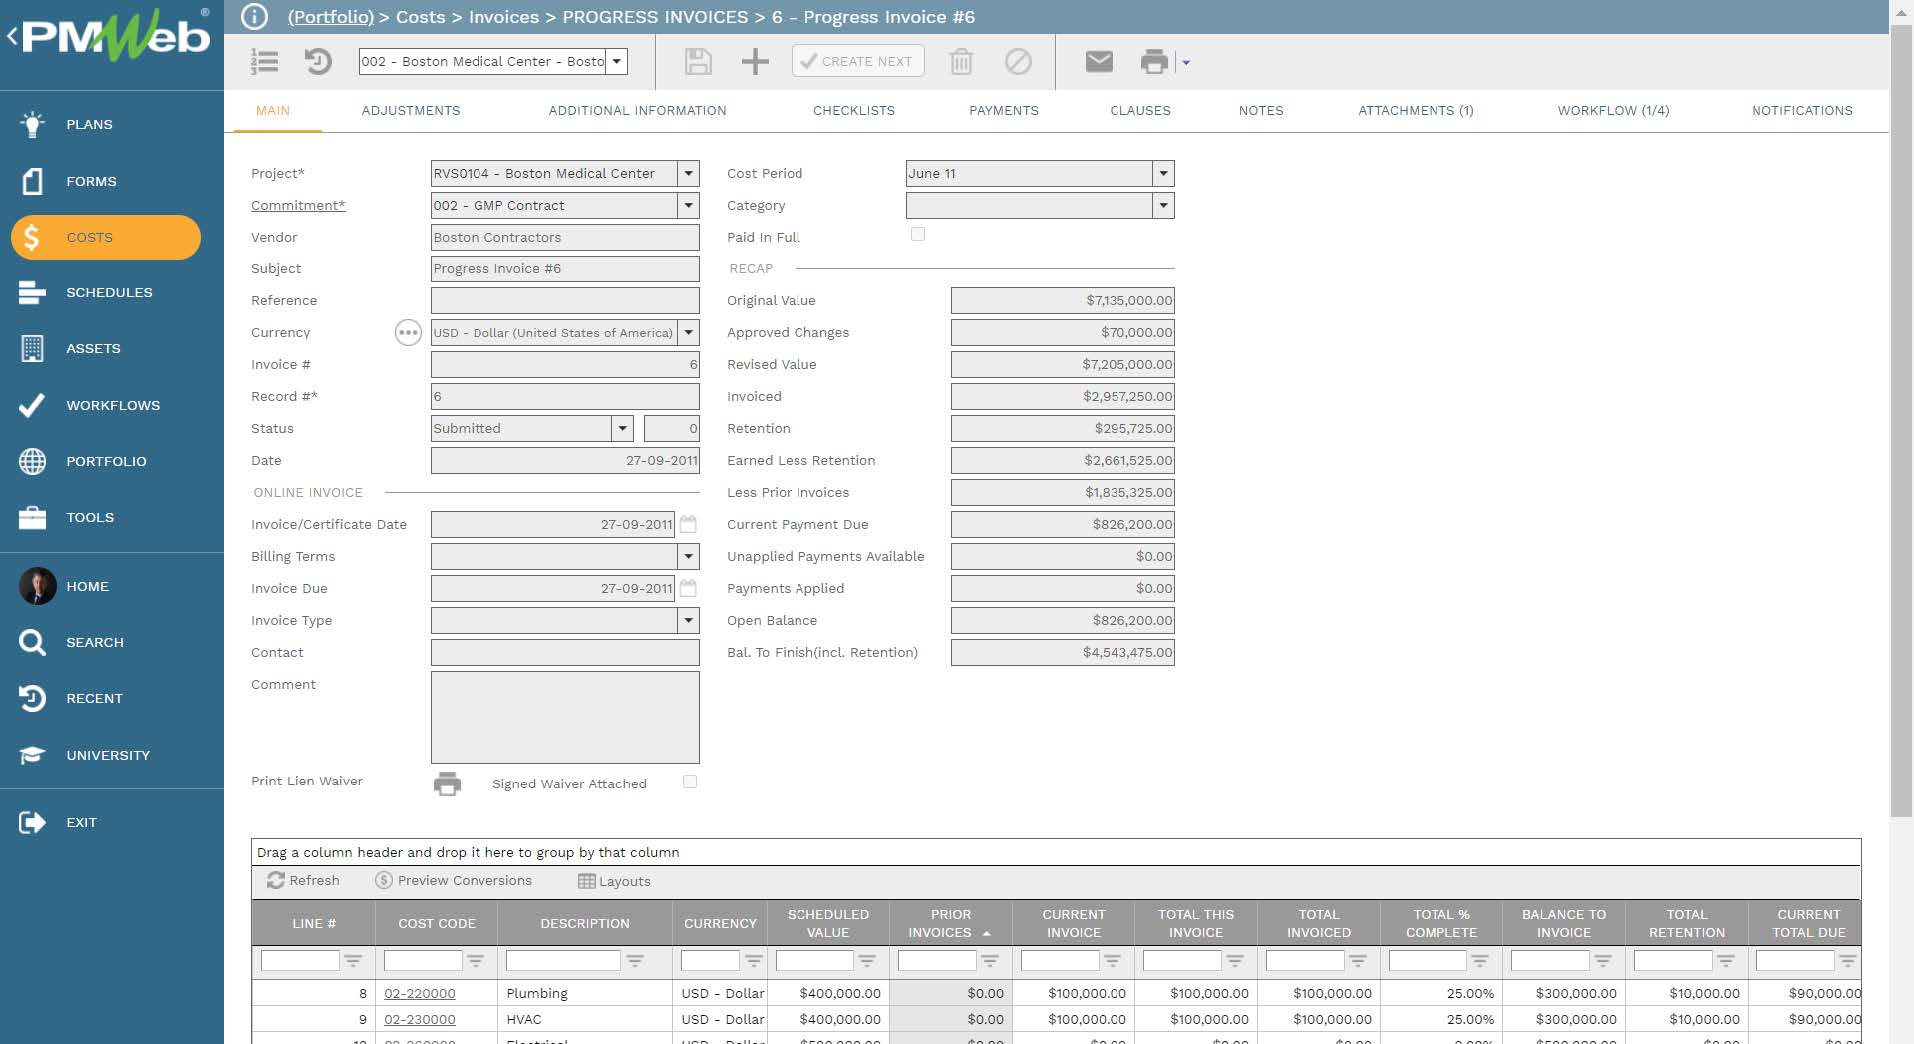Open the Assets building sidebar item
Viewport: 1914px width, 1044px height.
pos(32,348)
